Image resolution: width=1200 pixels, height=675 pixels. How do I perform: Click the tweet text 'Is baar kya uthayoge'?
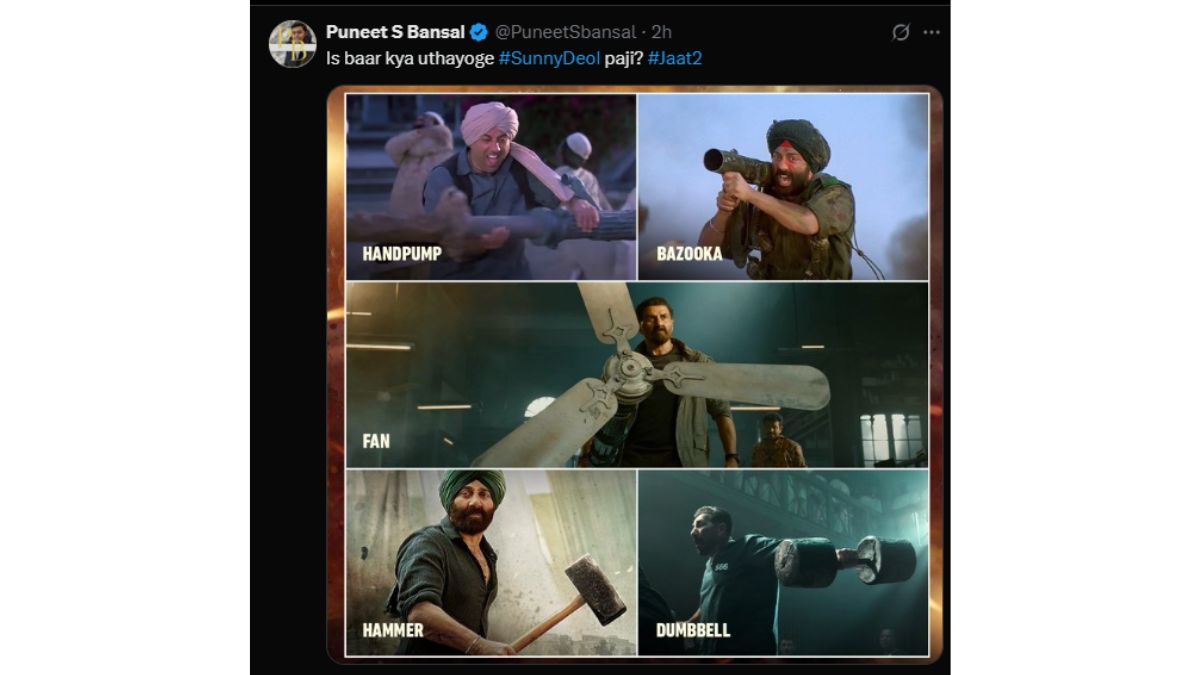point(410,59)
